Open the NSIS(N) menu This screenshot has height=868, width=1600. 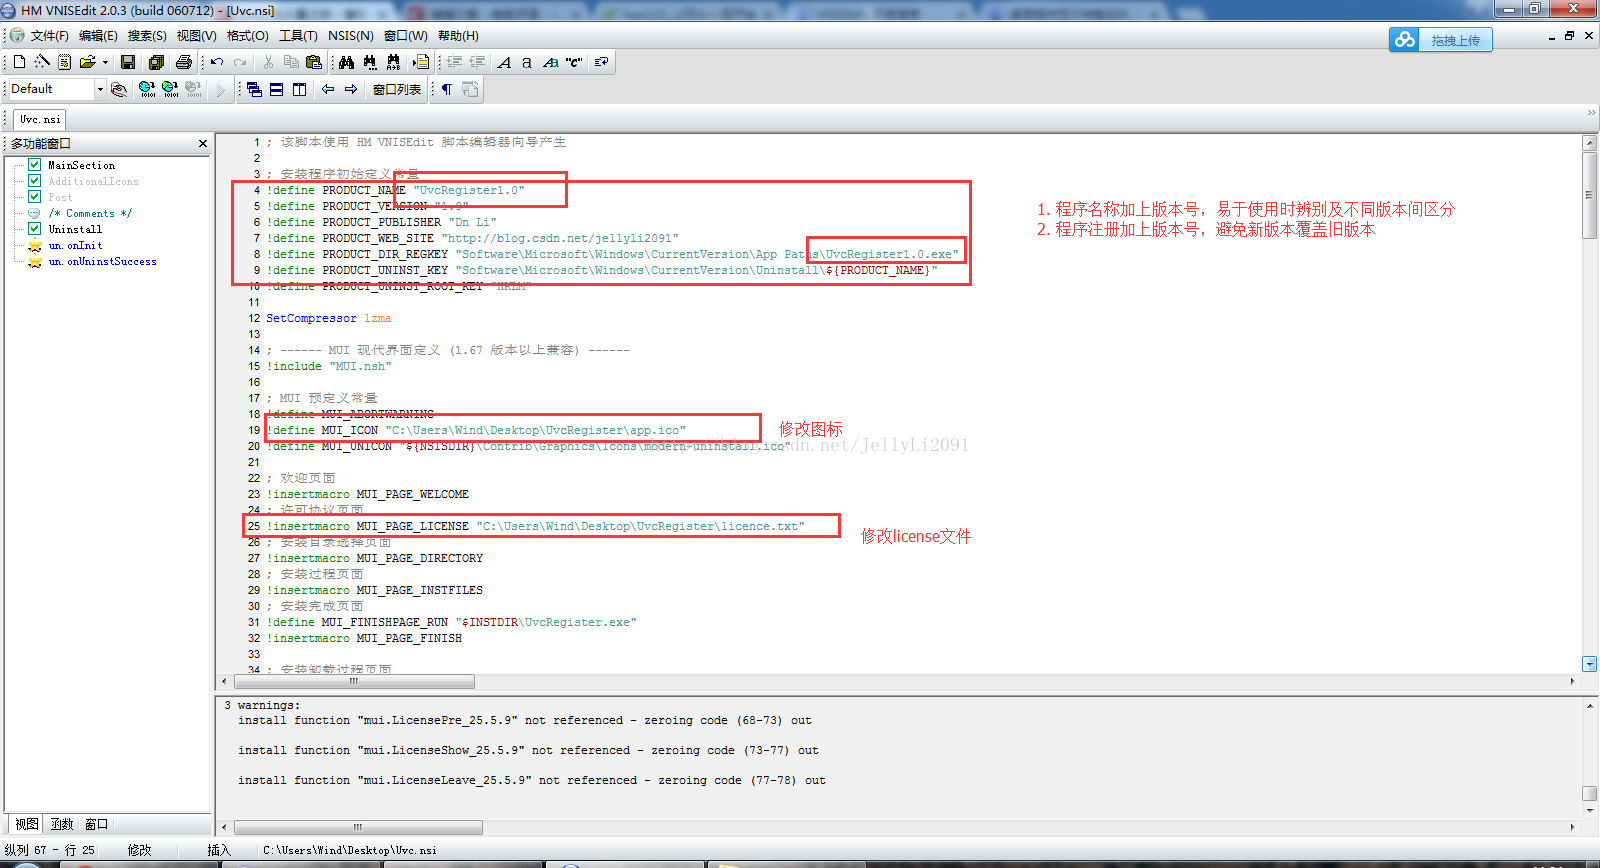pyautogui.click(x=351, y=36)
